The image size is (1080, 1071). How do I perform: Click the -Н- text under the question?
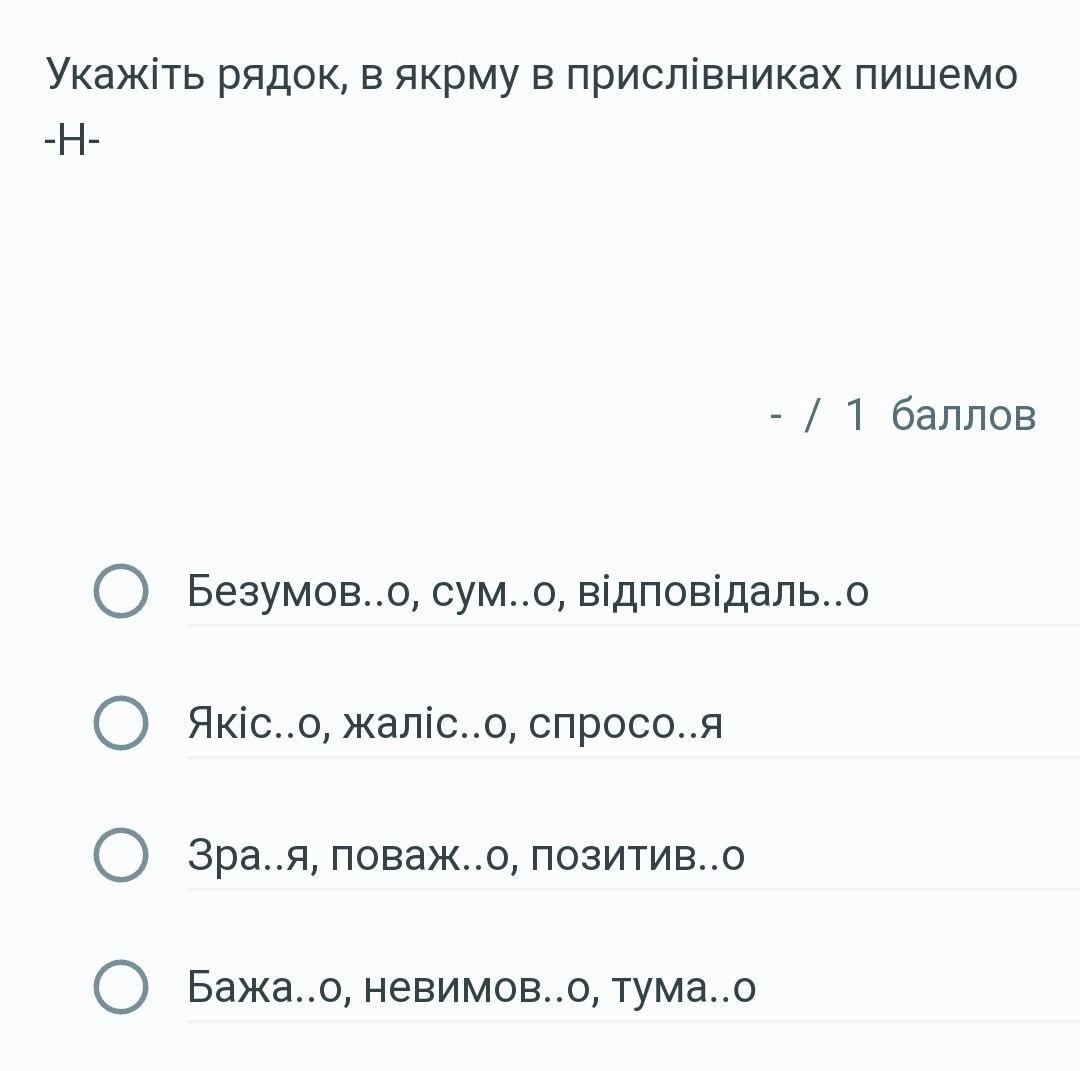tap(72, 142)
